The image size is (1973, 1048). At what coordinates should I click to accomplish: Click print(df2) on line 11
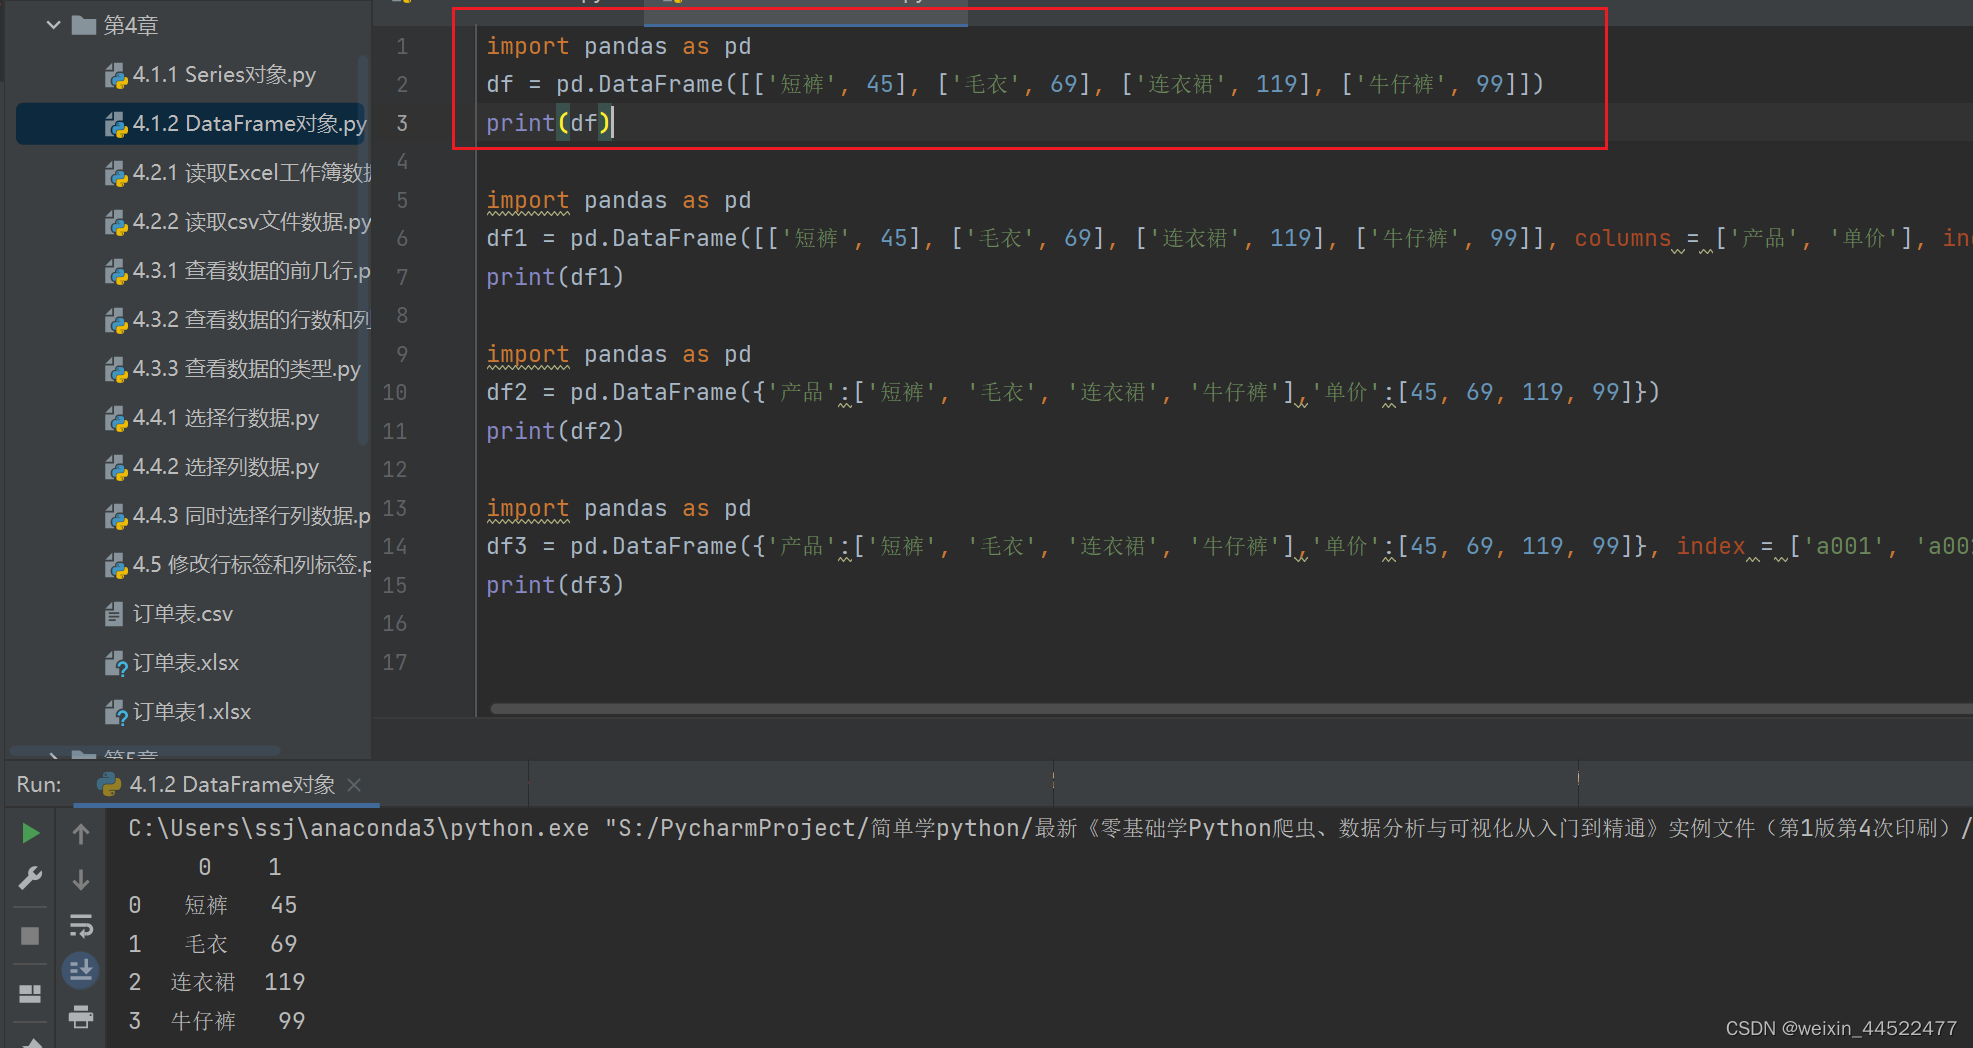555,431
